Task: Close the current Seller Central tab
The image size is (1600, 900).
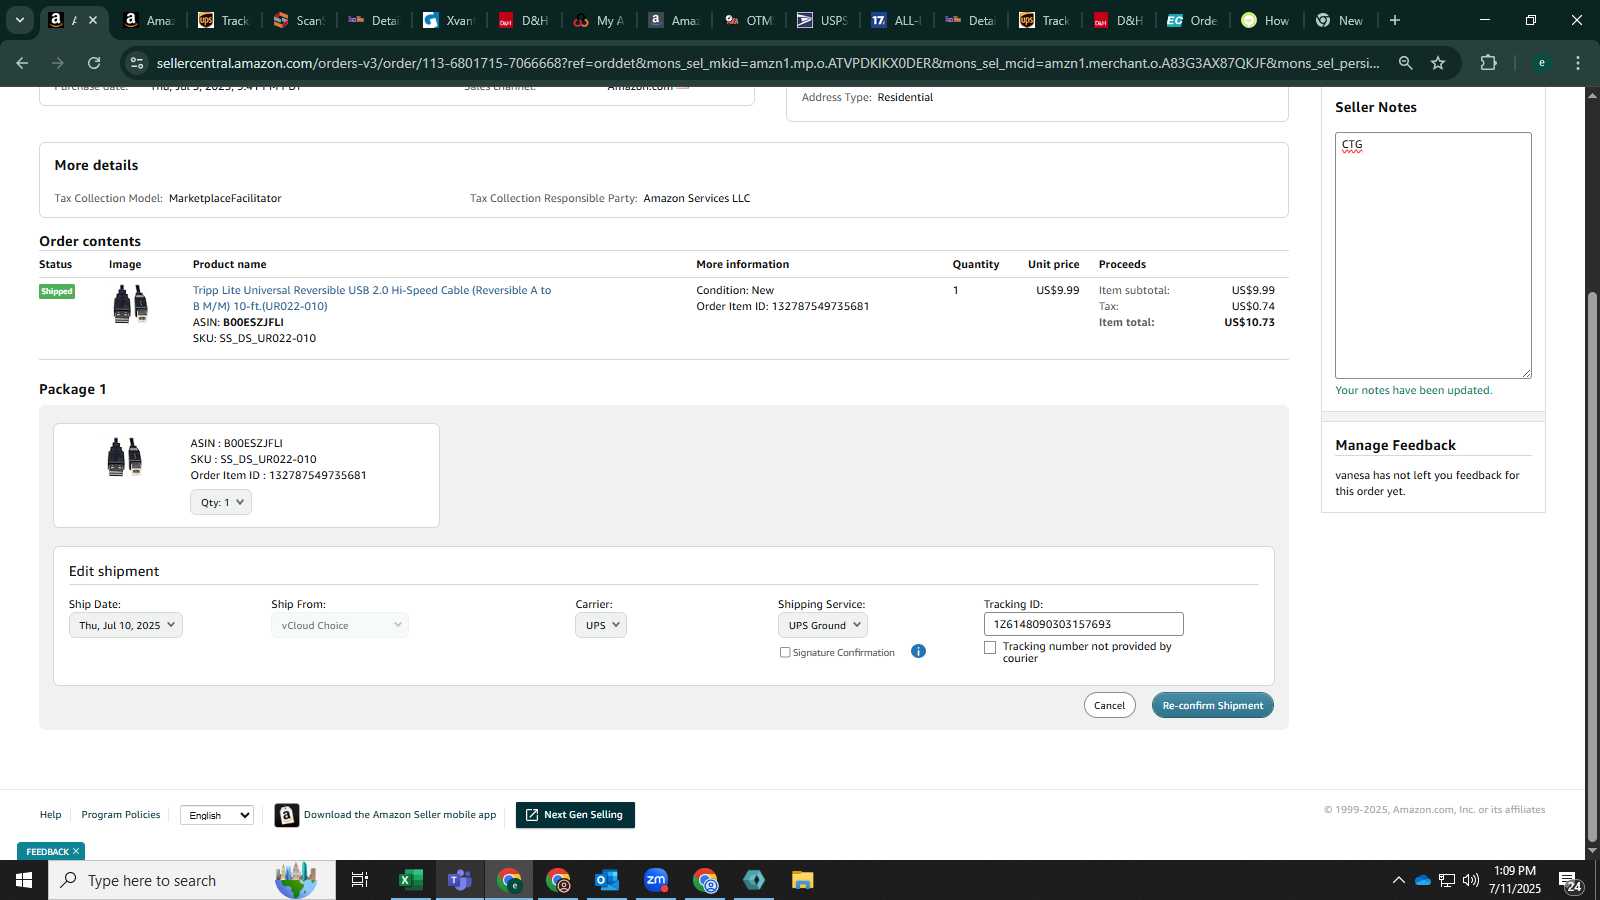Action: tap(93, 20)
